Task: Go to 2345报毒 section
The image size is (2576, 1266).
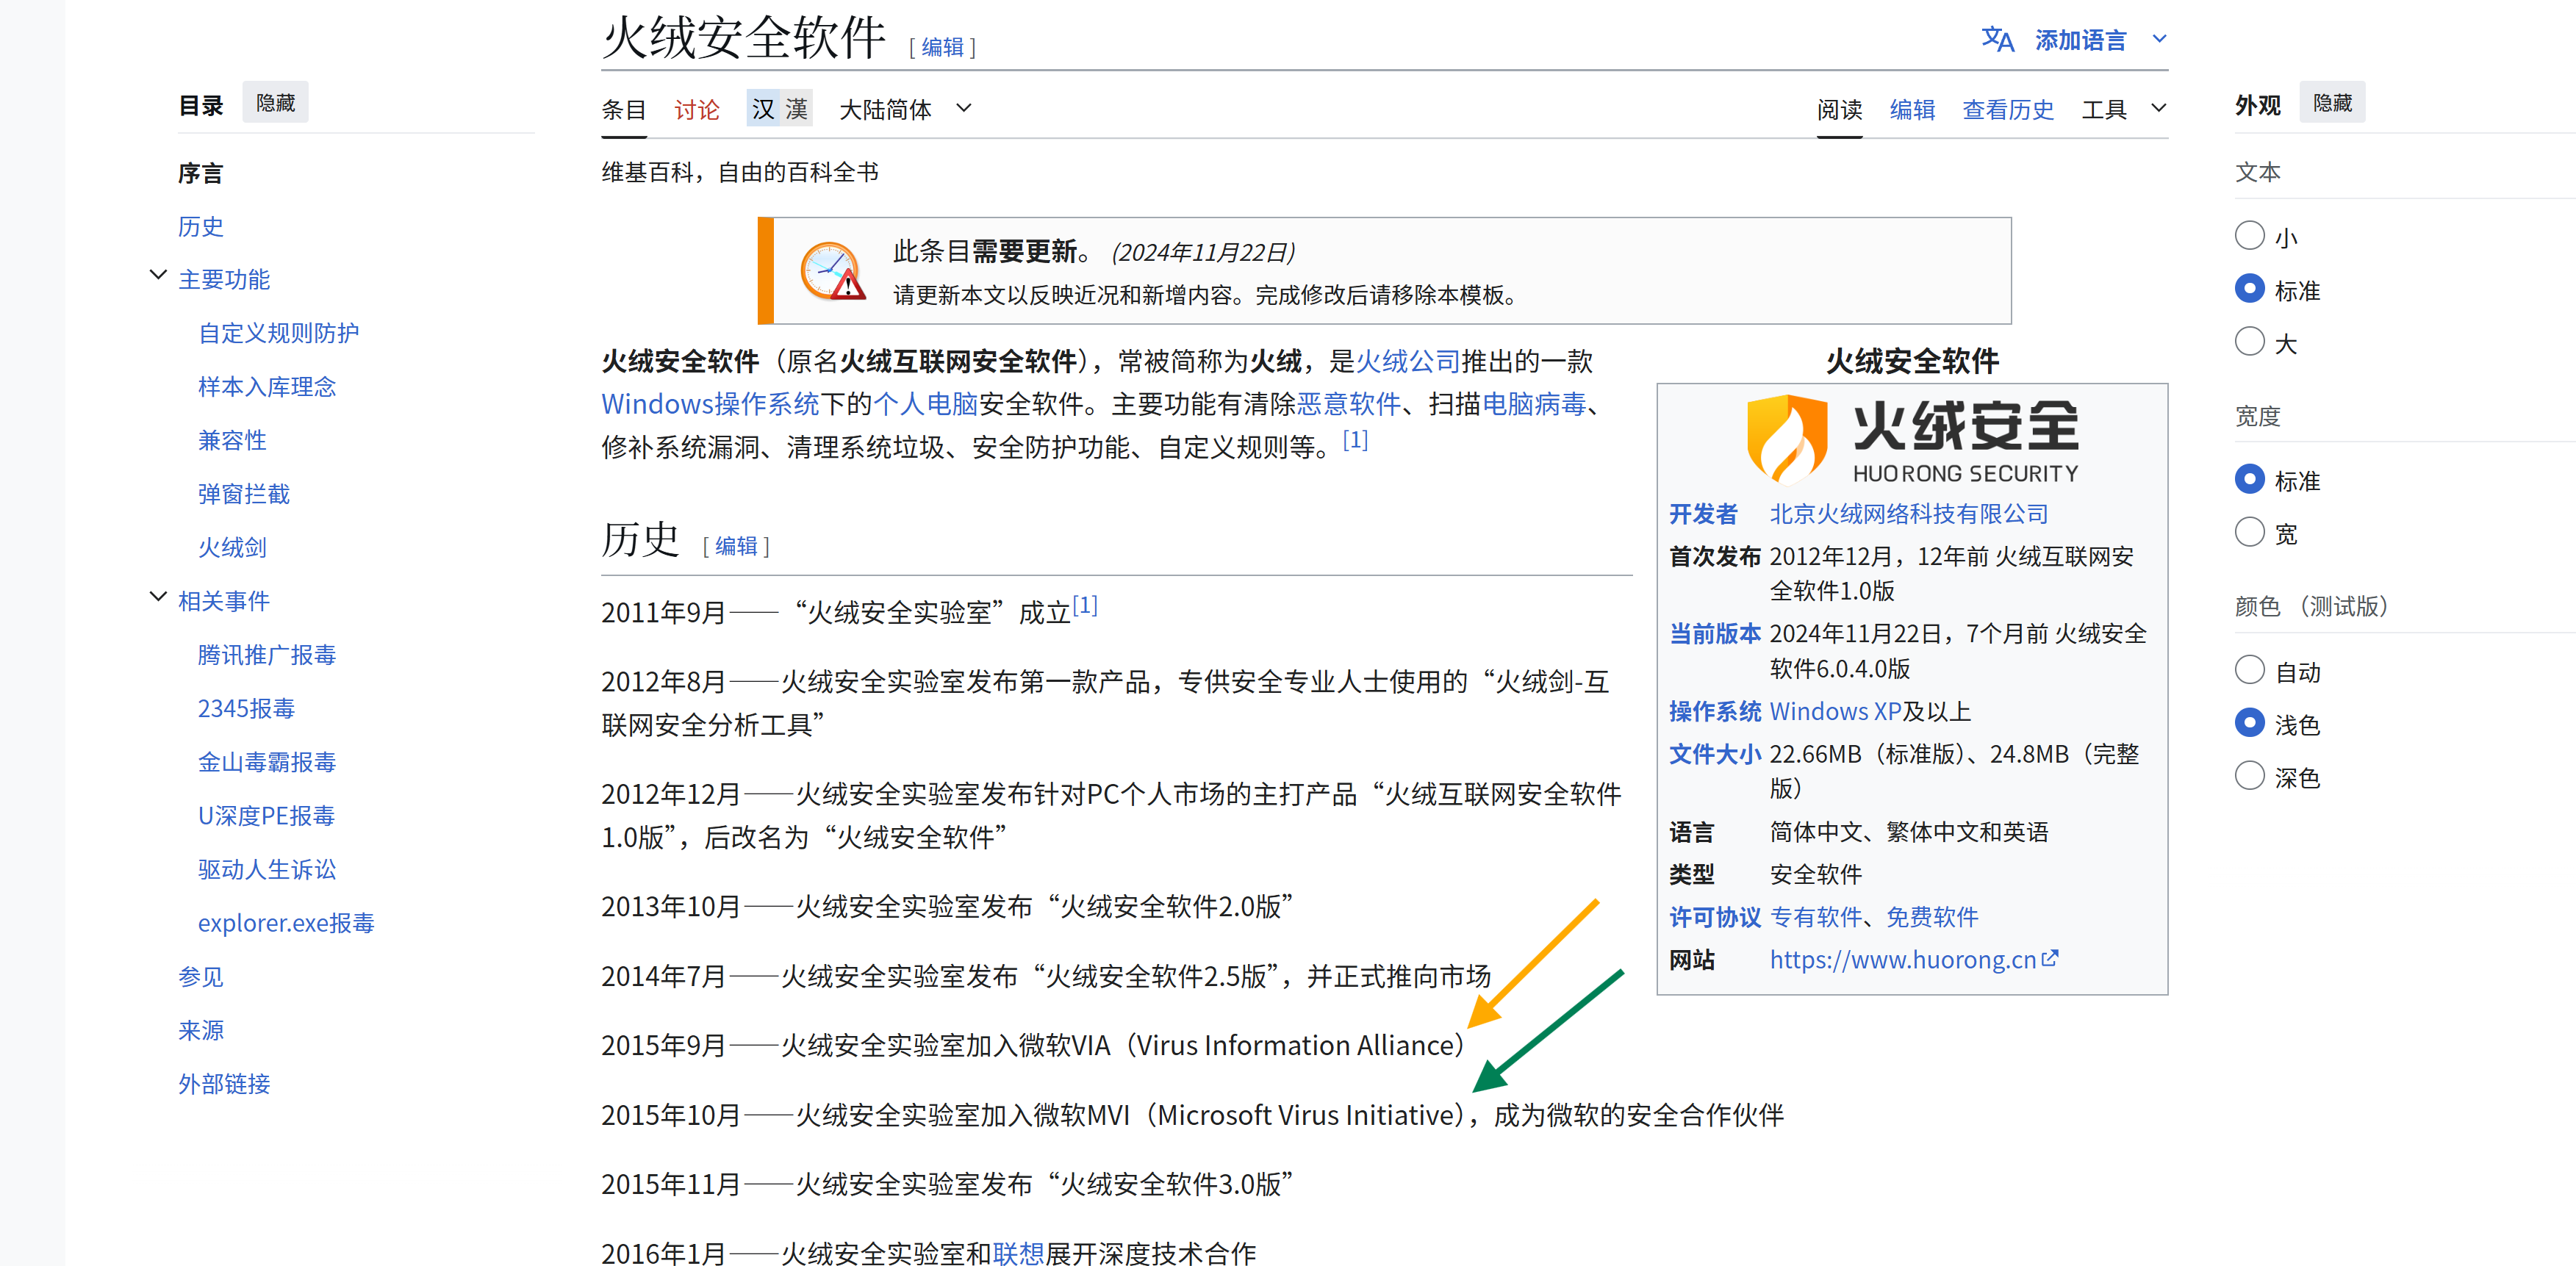Action: 246,708
